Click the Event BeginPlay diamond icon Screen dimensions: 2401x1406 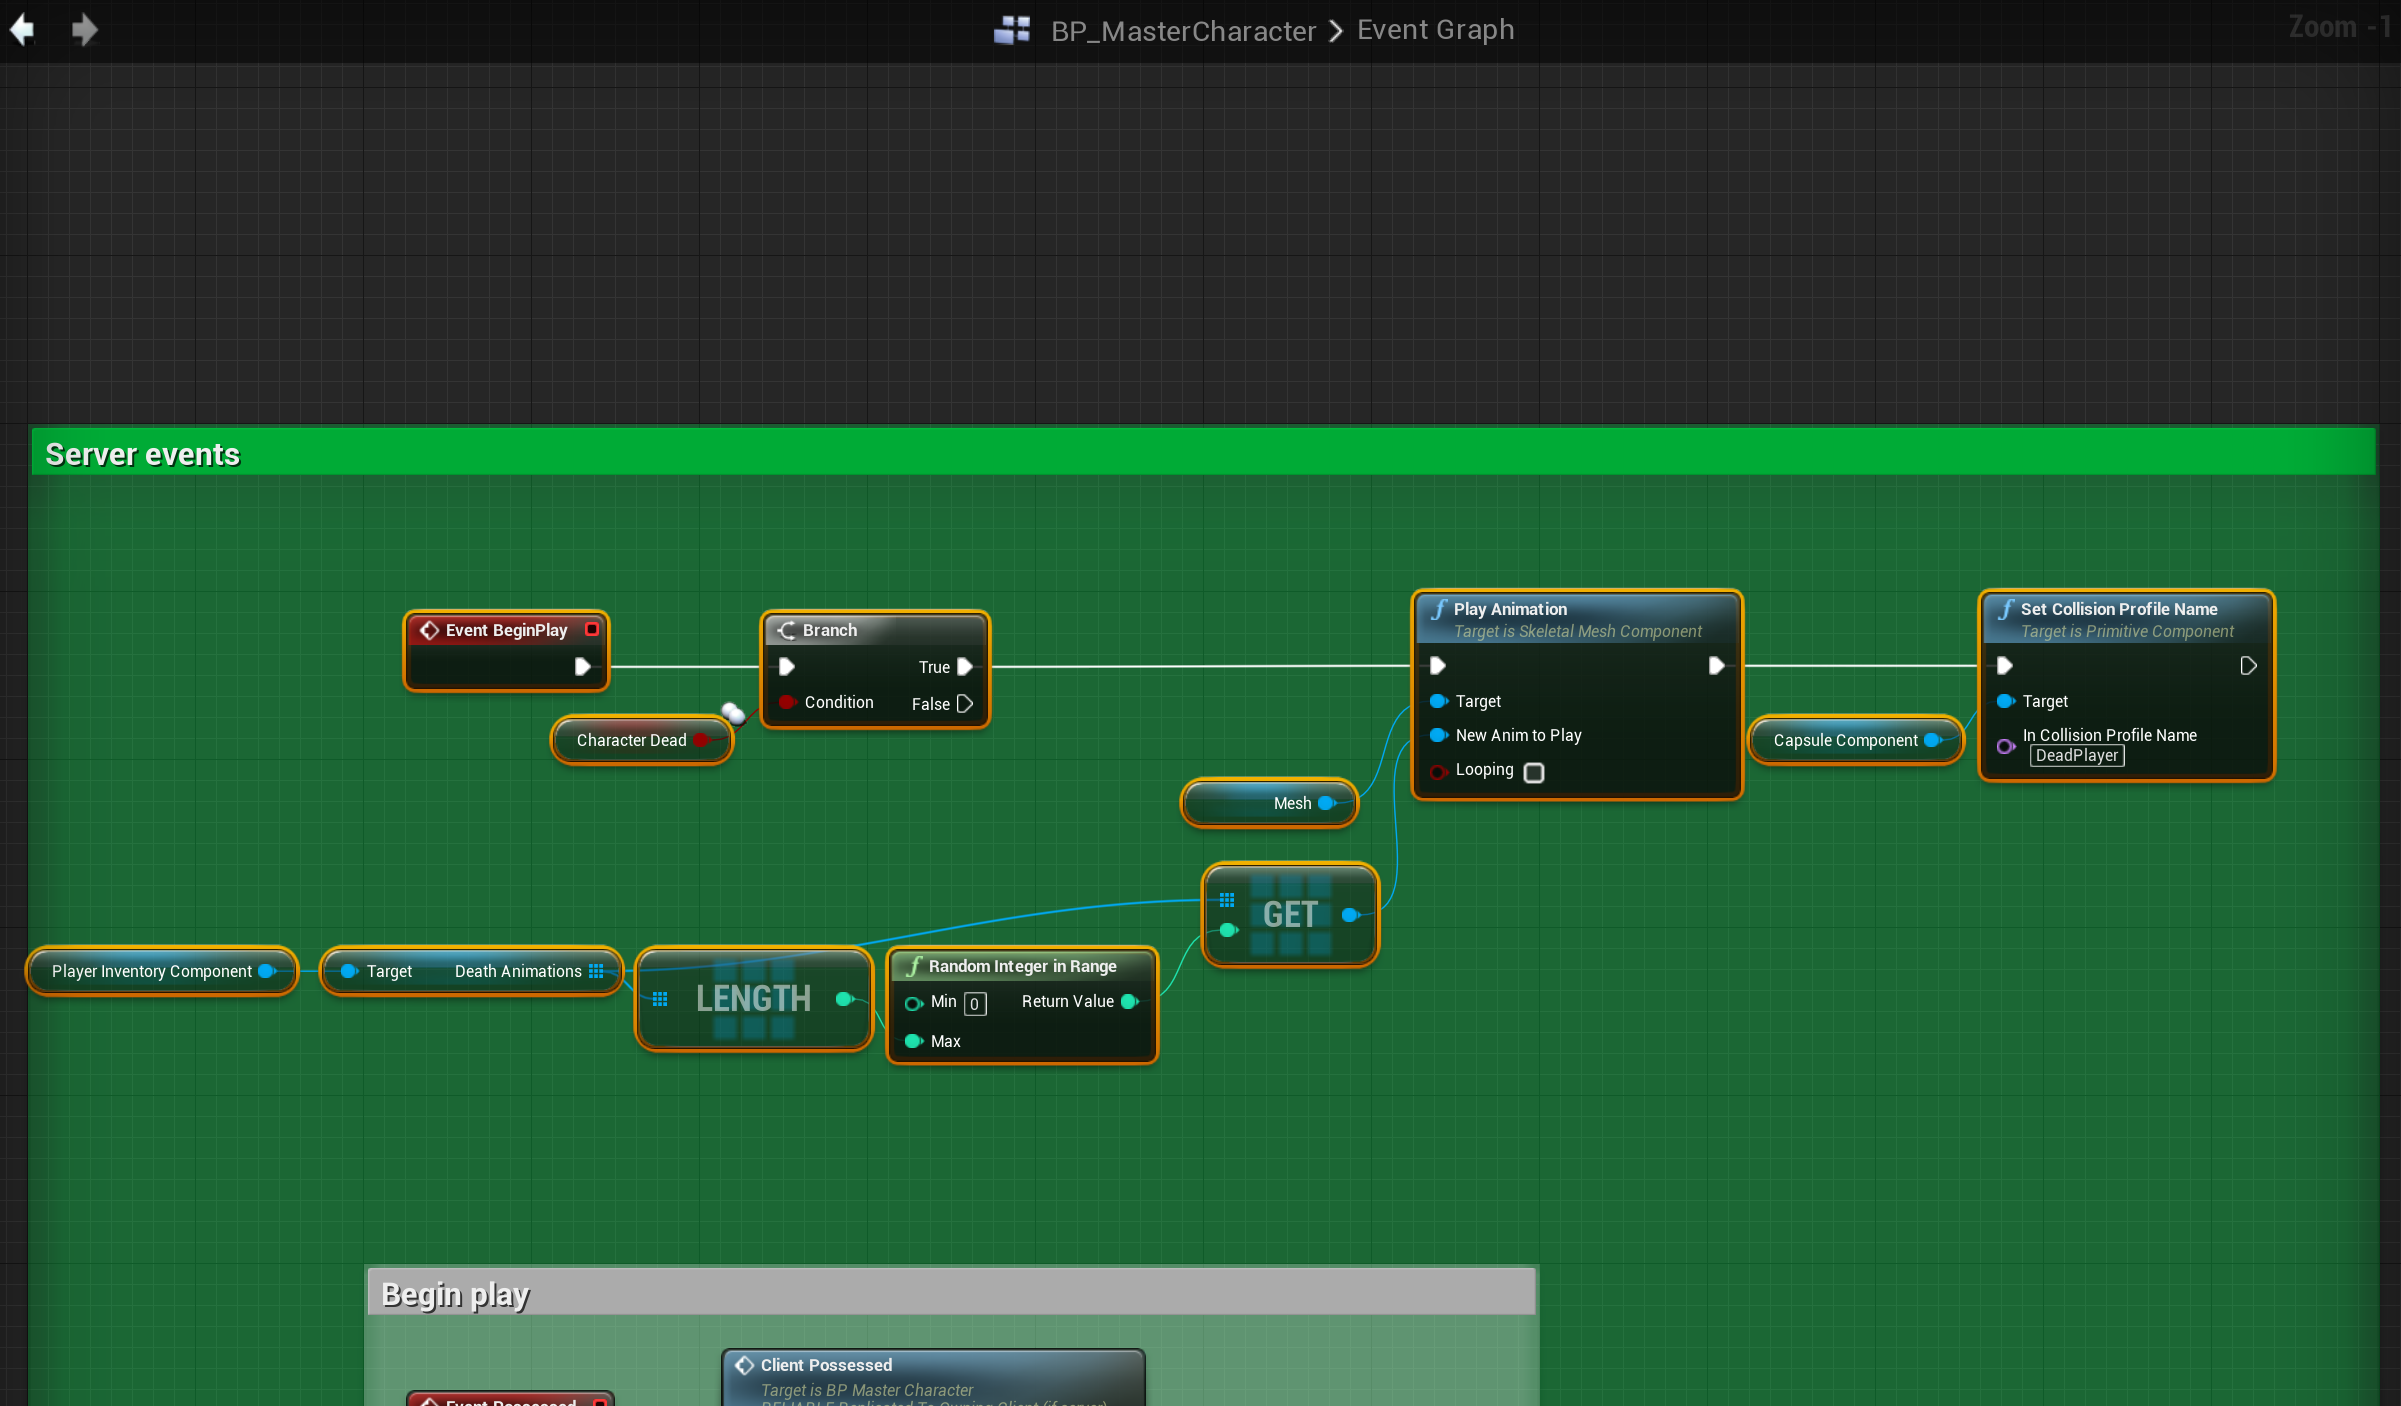click(429, 630)
